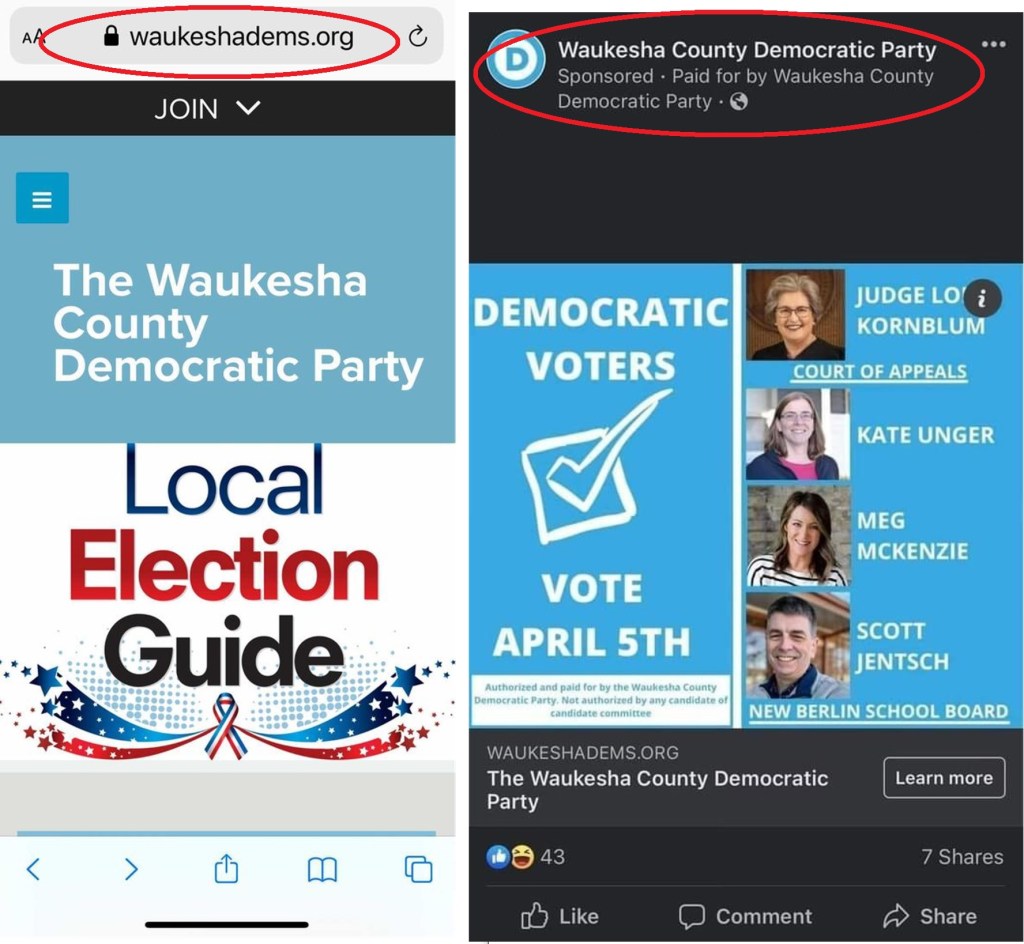The width and height of the screenshot is (1024, 944).
Task: Open the Safari share sheet icon
Action: [x=226, y=868]
